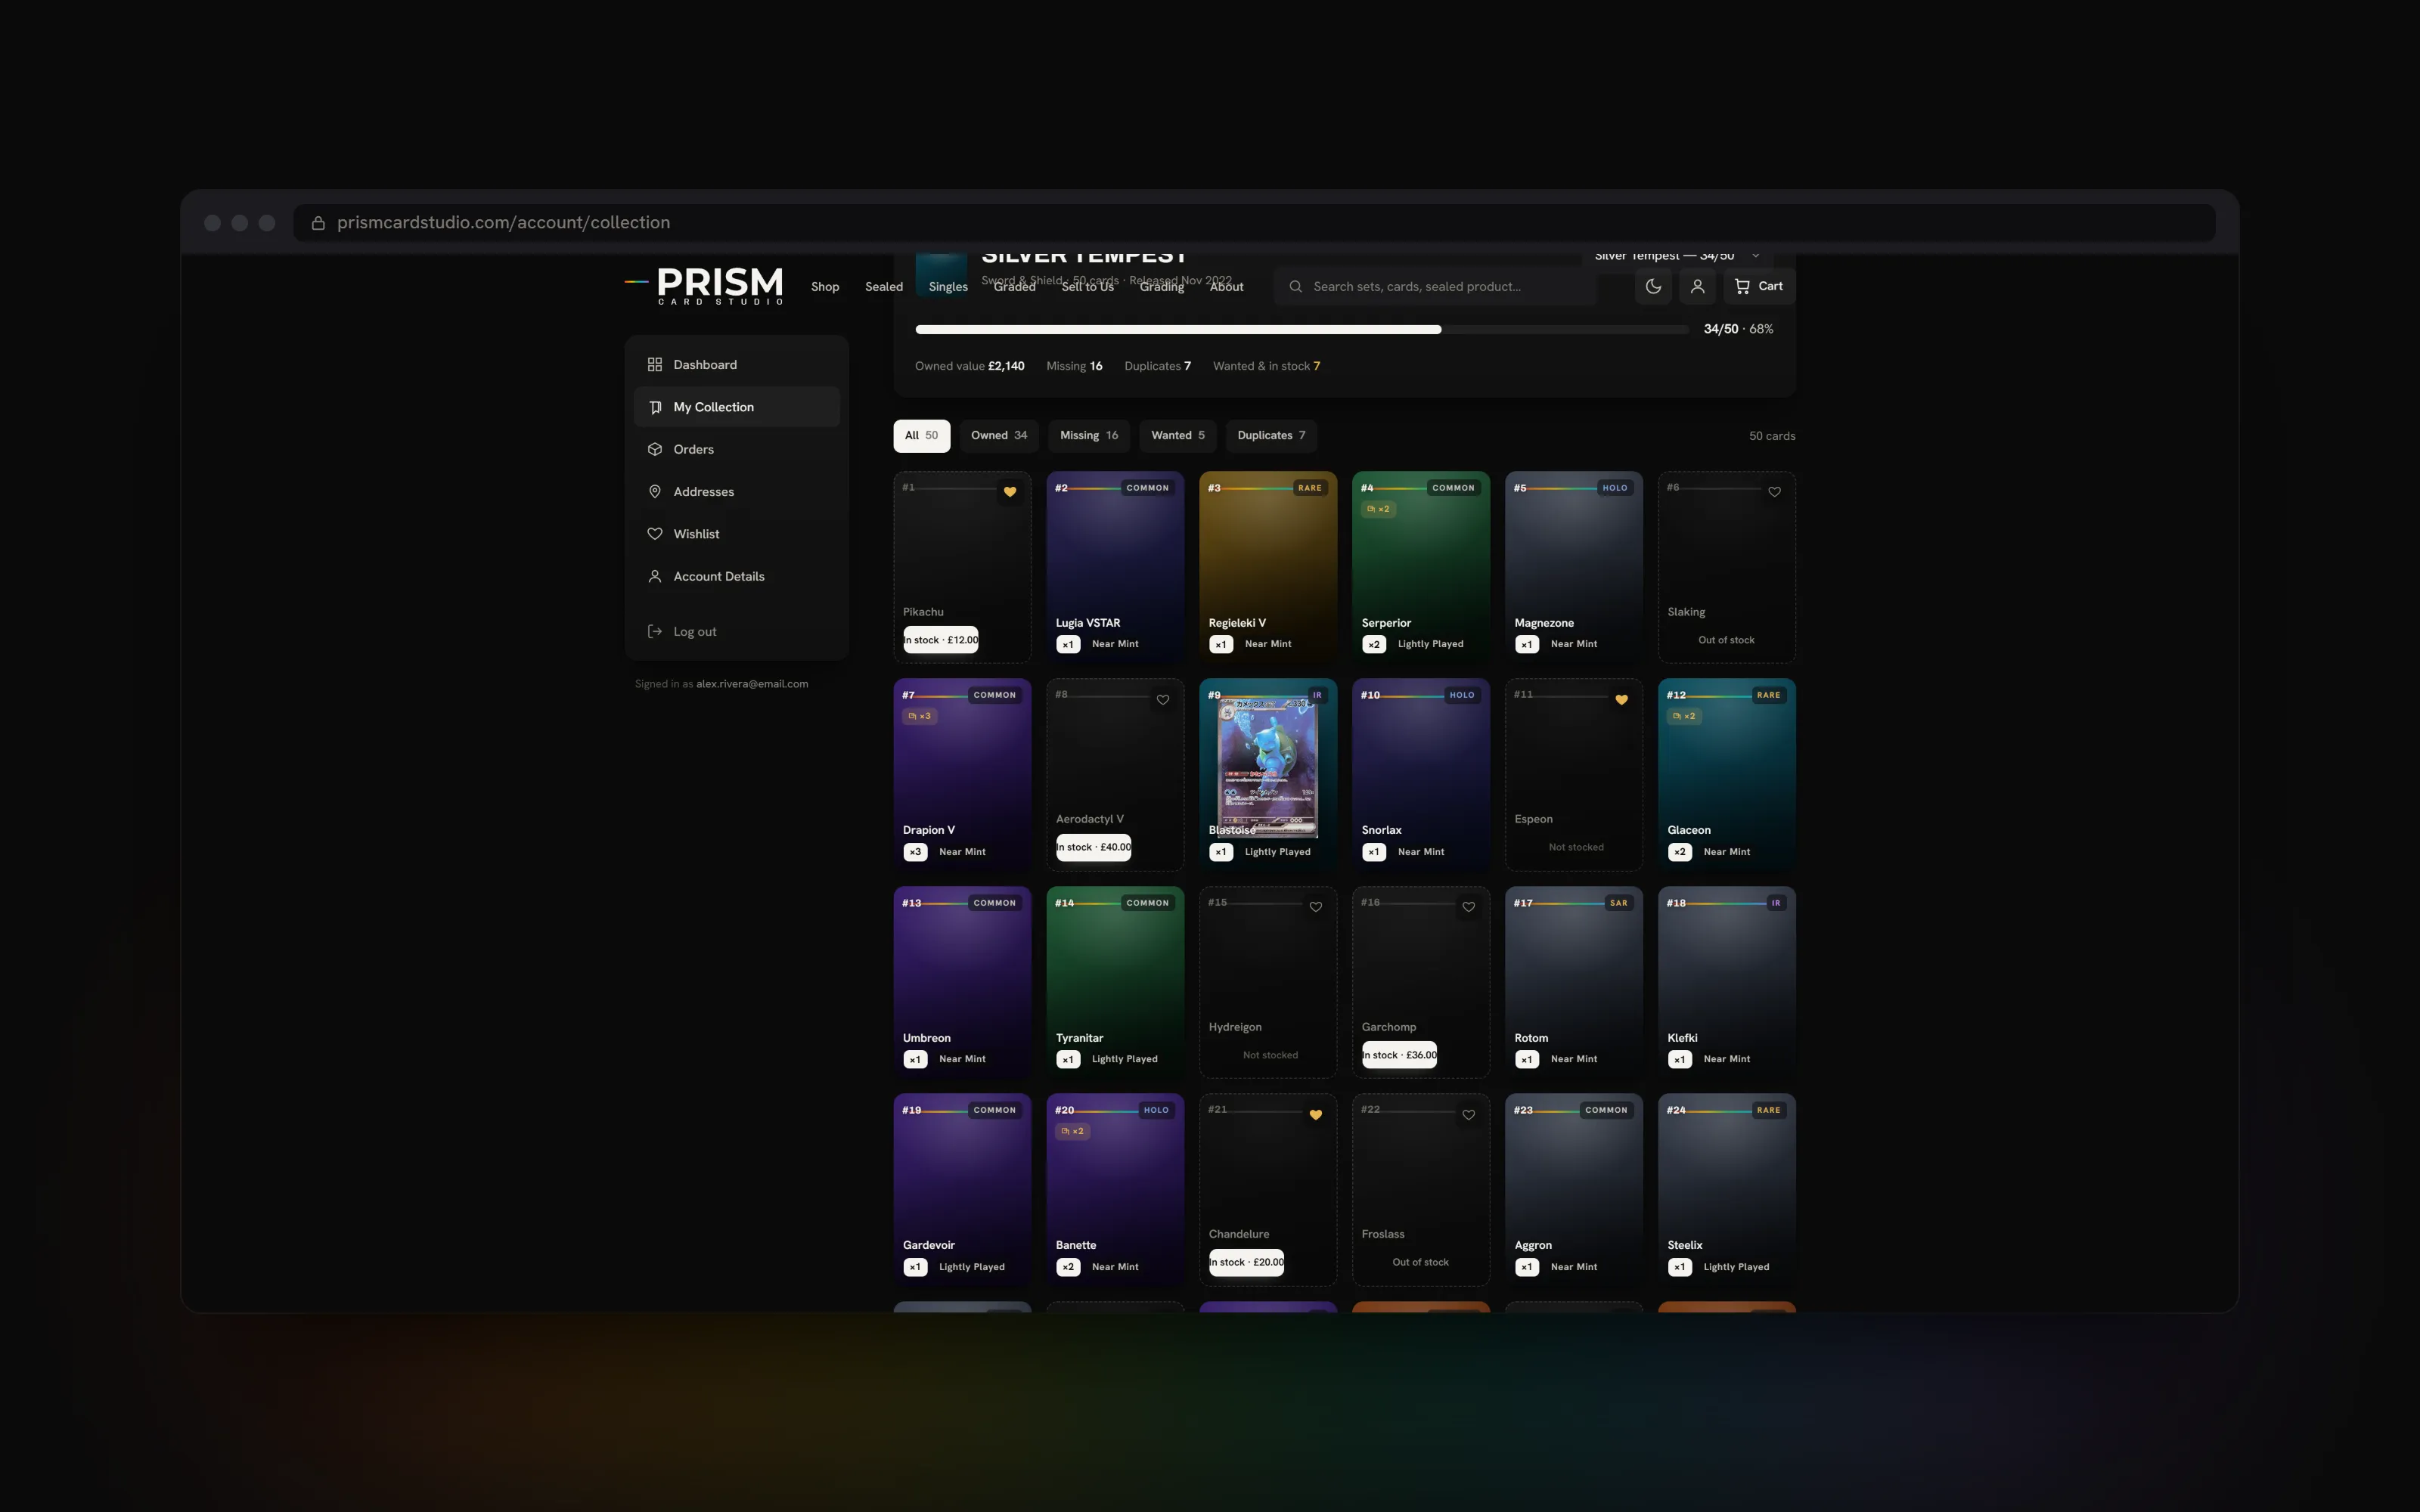This screenshot has width=2420, height=1512.
Task: Toggle wishlist heart on Garchomp card
Action: [1468, 907]
